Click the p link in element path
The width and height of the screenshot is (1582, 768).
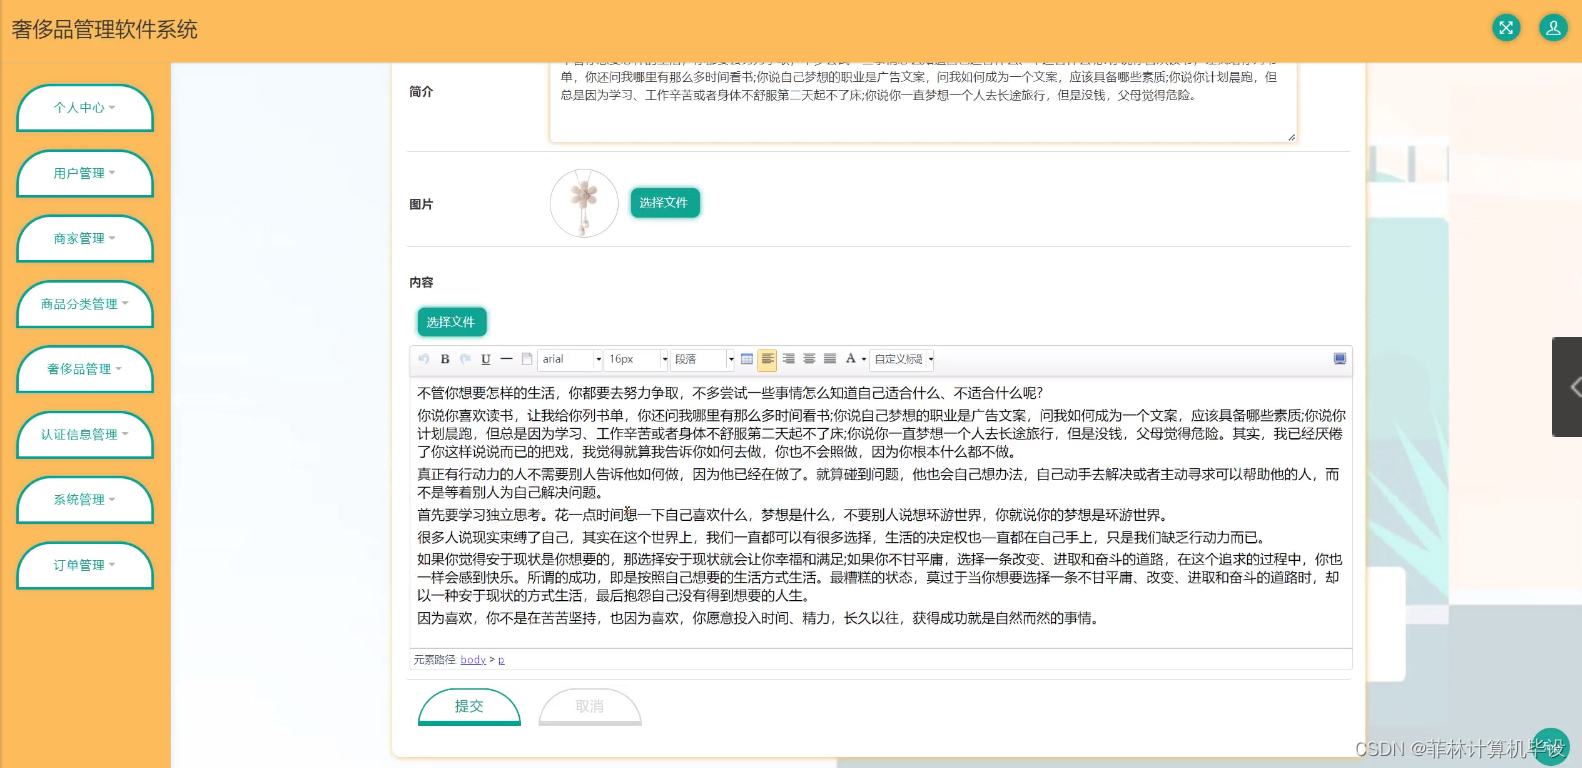point(501,660)
